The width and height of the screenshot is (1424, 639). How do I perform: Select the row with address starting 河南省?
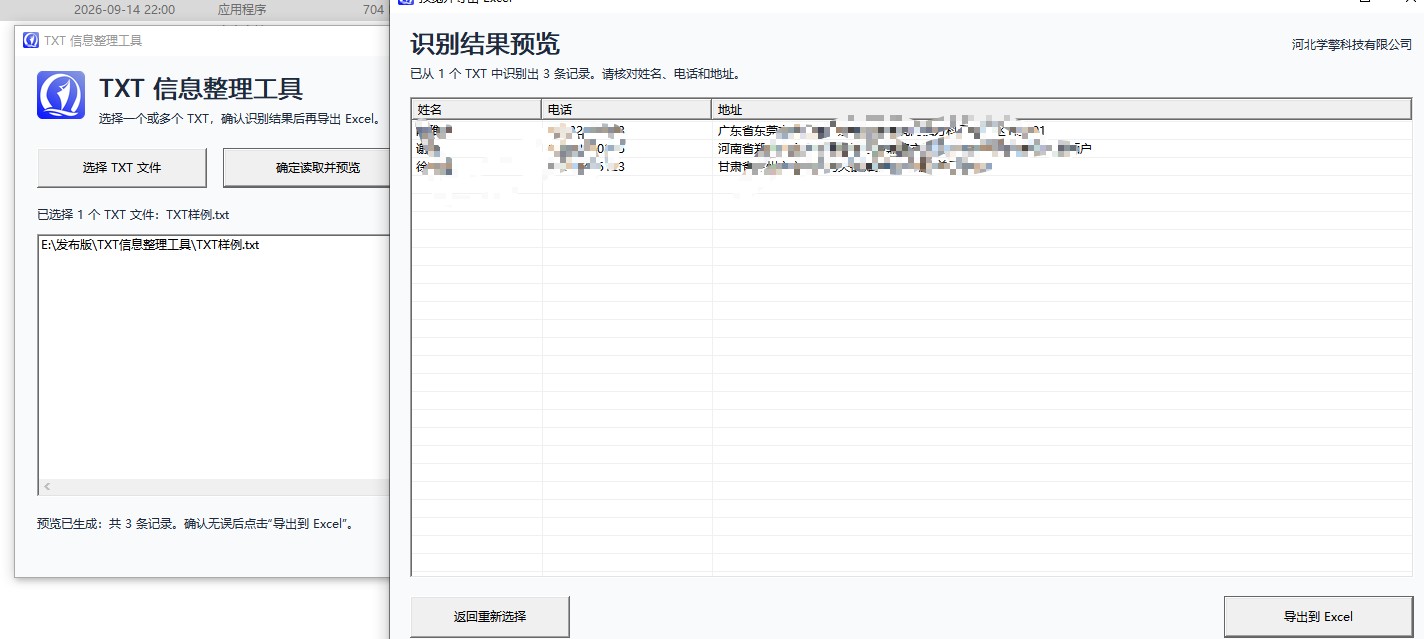coord(911,149)
